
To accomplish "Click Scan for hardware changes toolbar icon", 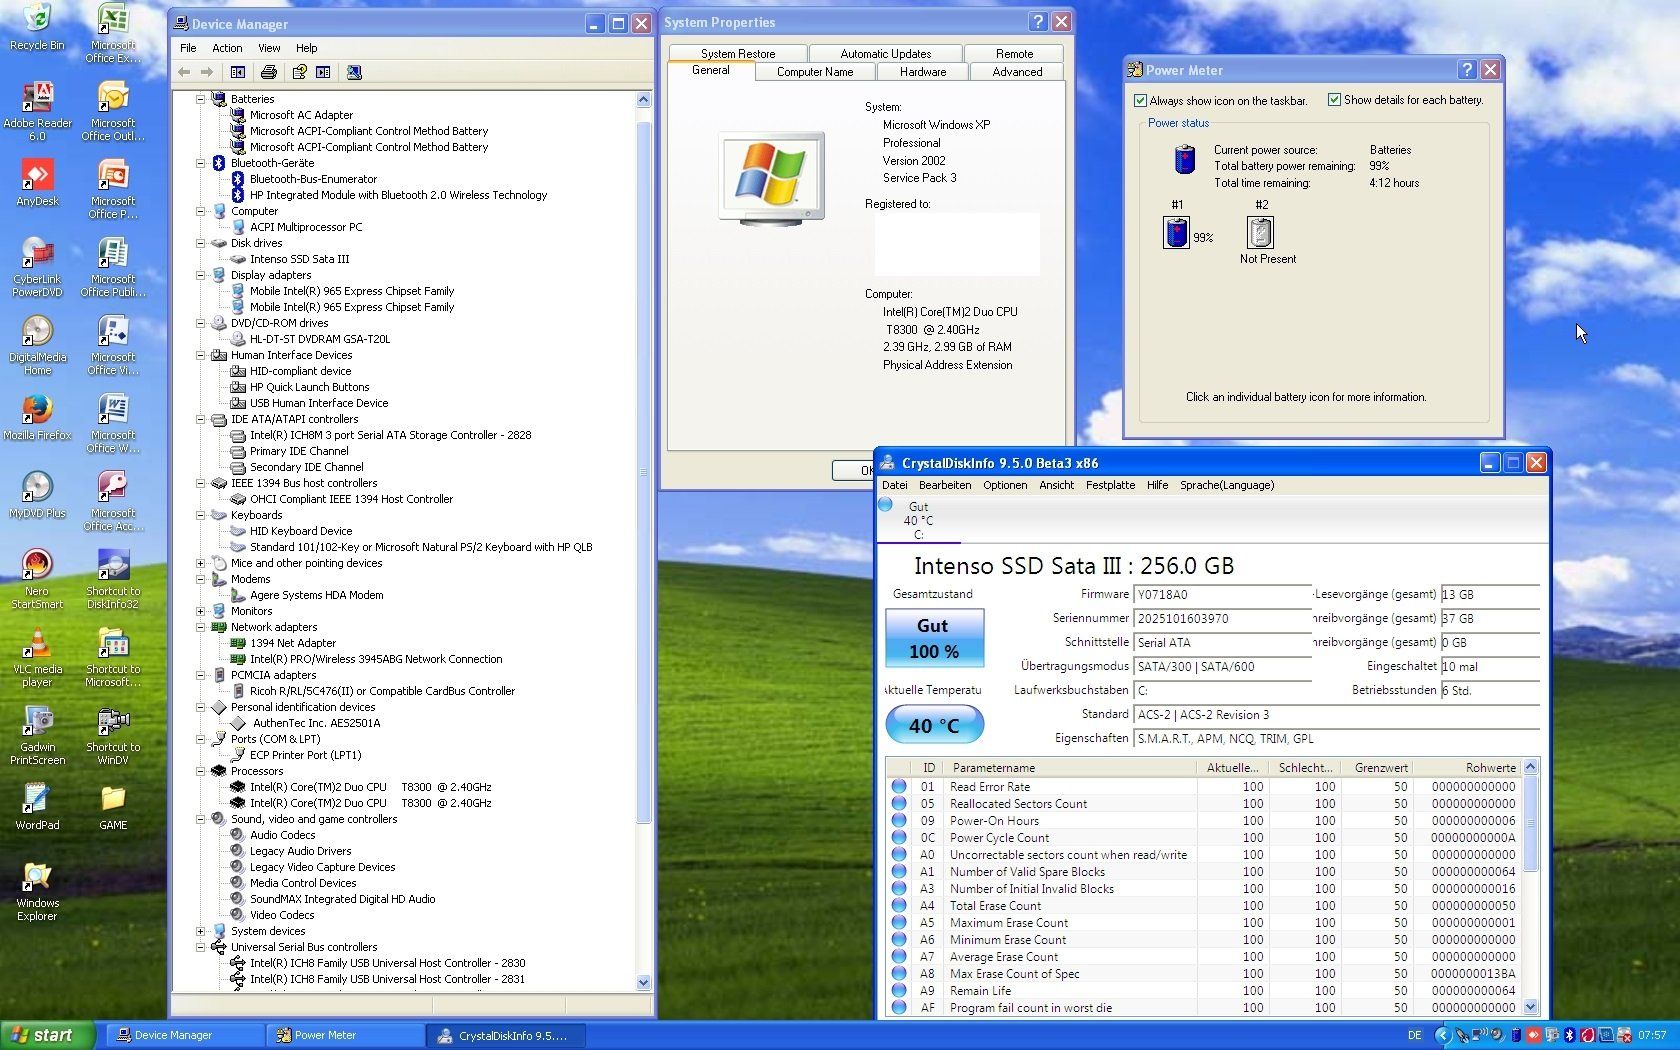I will pos(354,72).
